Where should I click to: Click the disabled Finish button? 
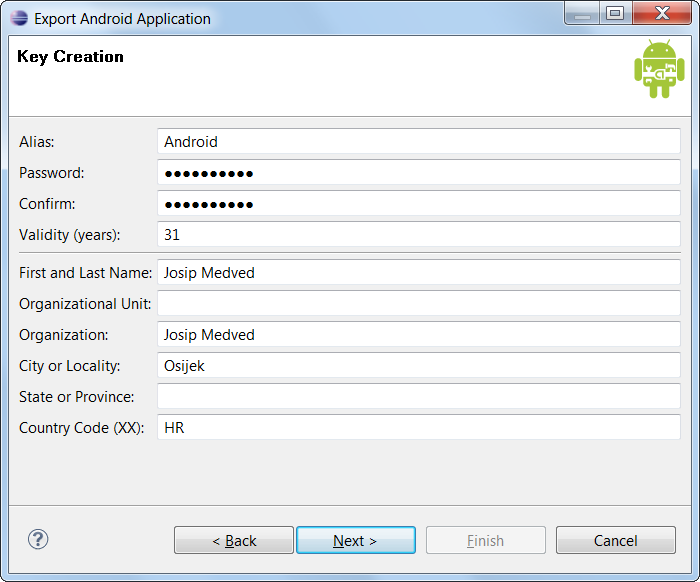[x=485, y=540]
